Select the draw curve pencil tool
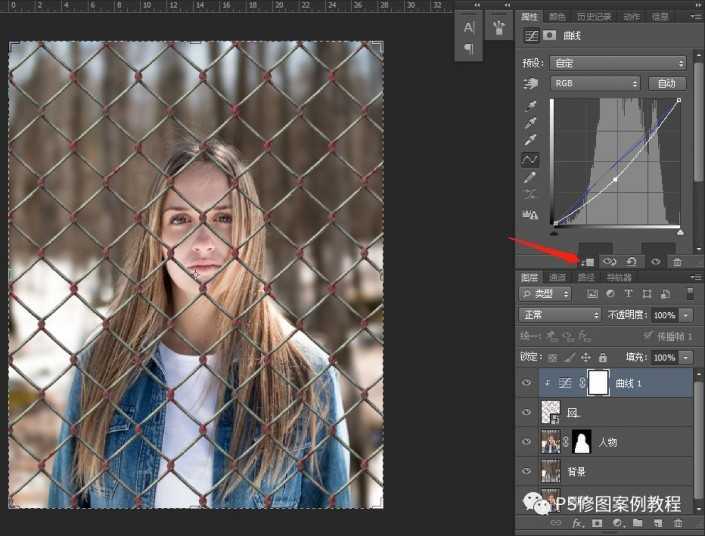The height and width of the screenshot is (536, 705). (530, 177)
